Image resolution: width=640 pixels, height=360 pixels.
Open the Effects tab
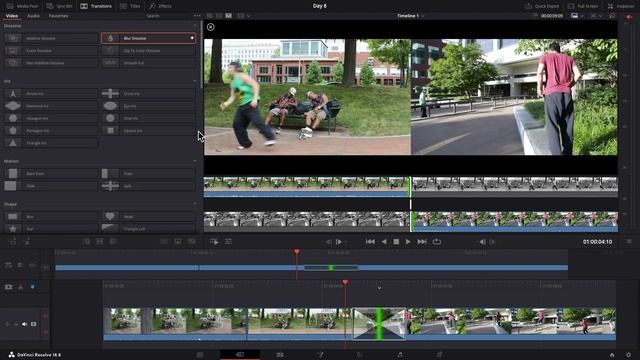(x=160, y=6)
